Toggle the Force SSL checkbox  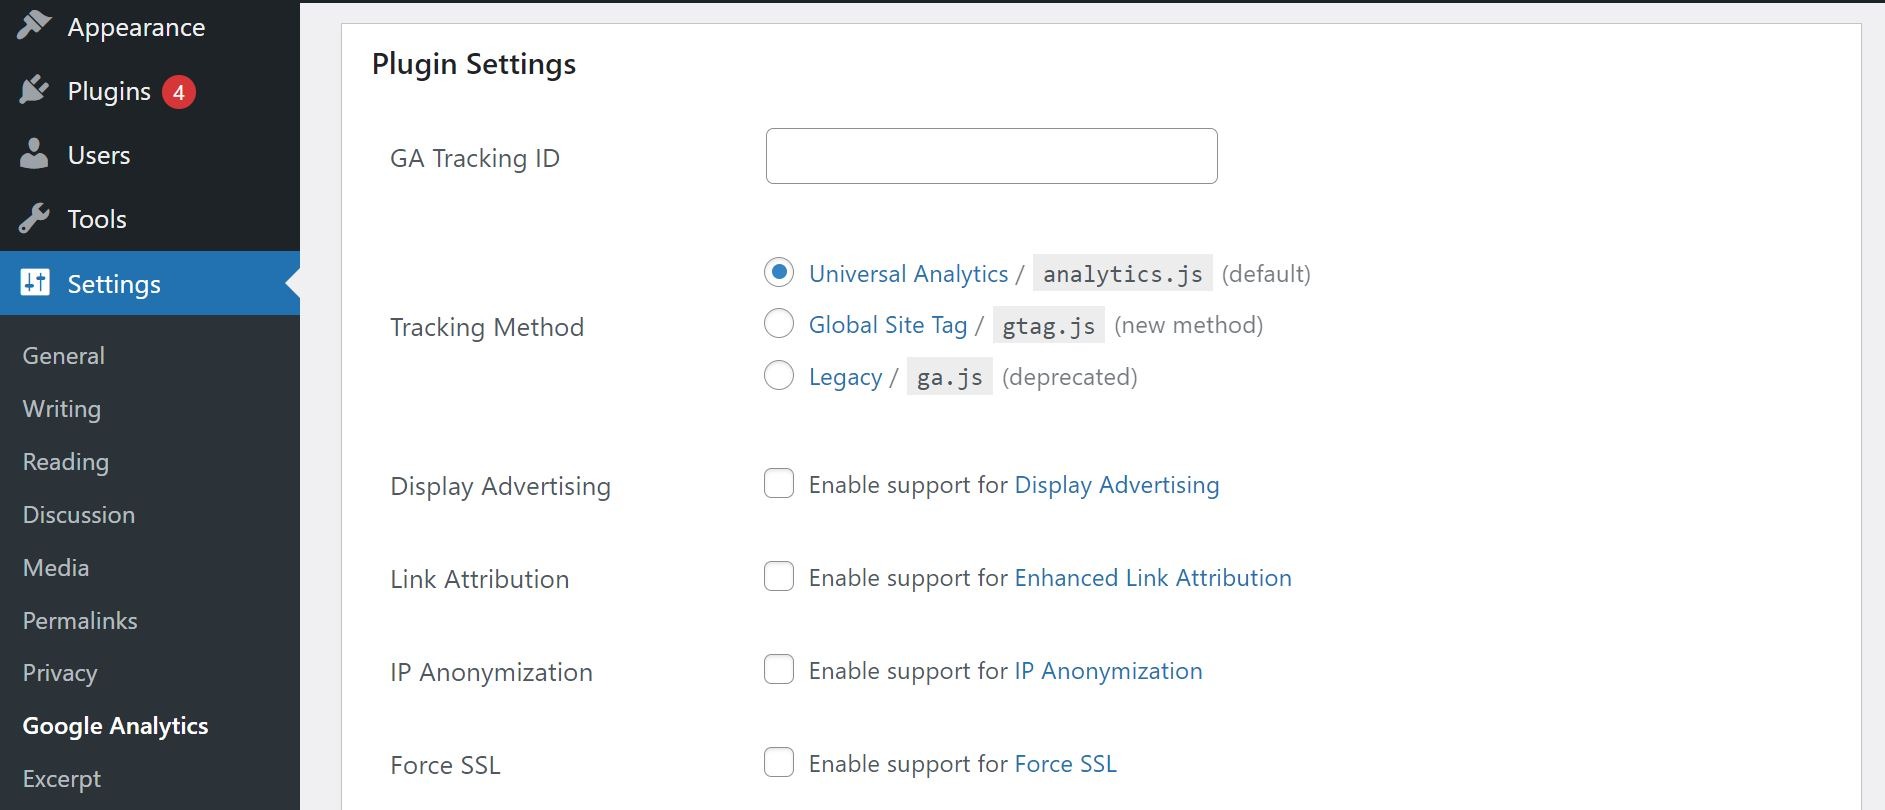(x=779, y=763)
